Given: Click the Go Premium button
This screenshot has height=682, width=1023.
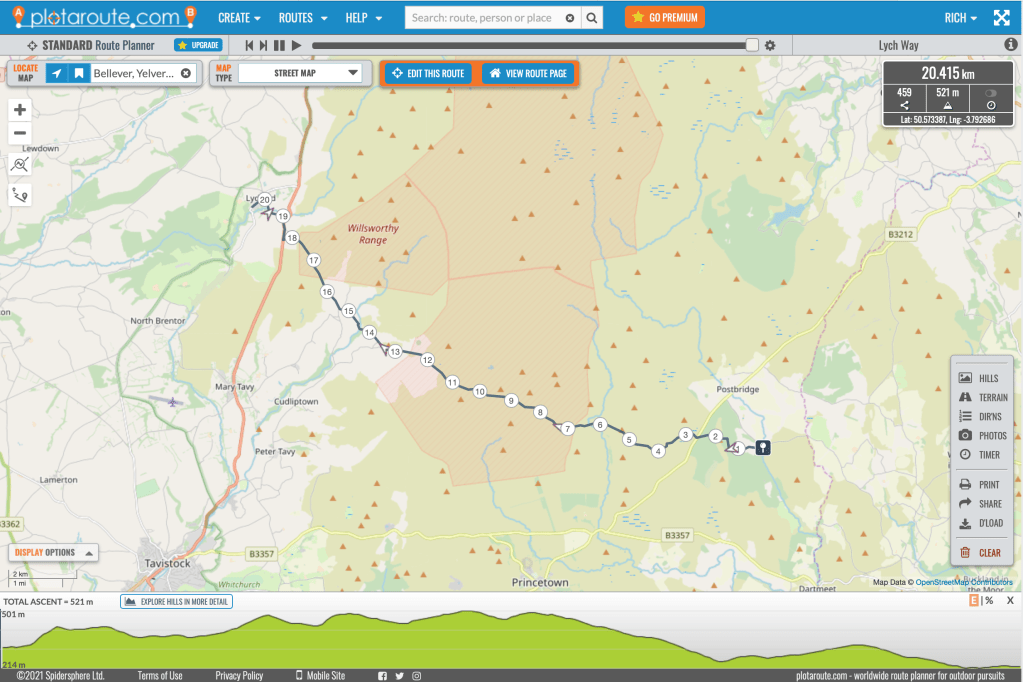Looking at the screenshot, I should 664,17.
